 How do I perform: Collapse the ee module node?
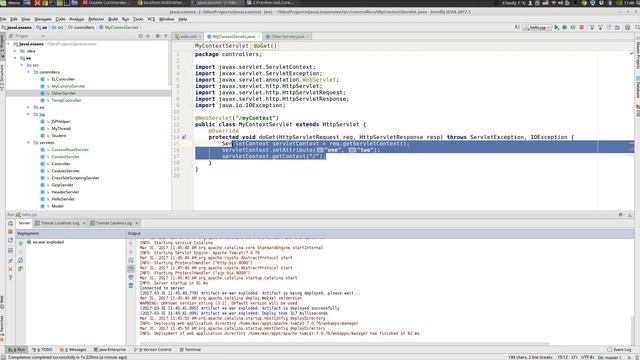click(16, 58)
